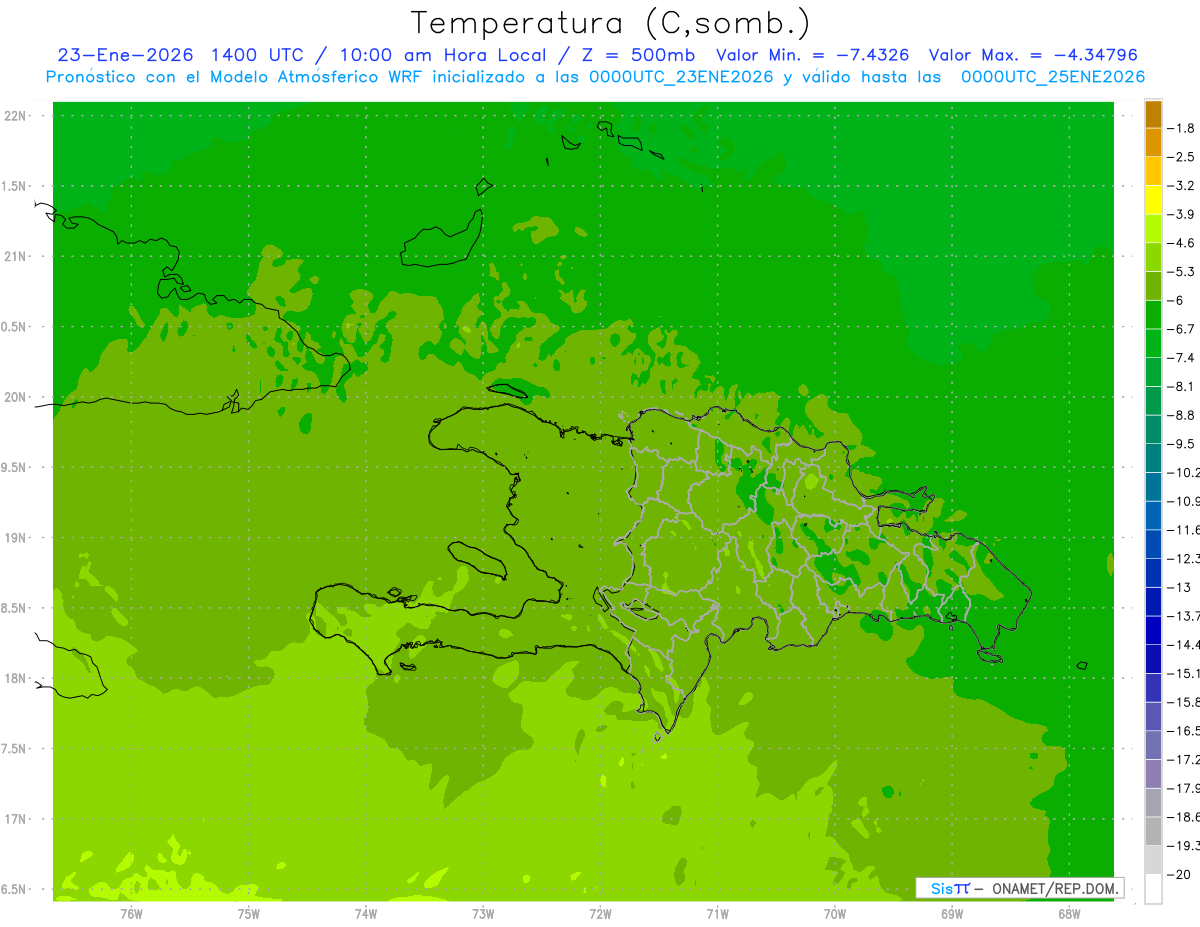Click the dark blue legend swatch between -13.7 and -14.4
This screenshot has width=1200, height=927.
coord(1153,630)
